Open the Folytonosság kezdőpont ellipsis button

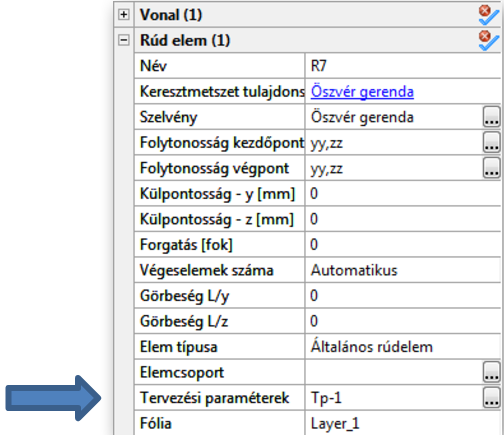(x=491, y=142)
